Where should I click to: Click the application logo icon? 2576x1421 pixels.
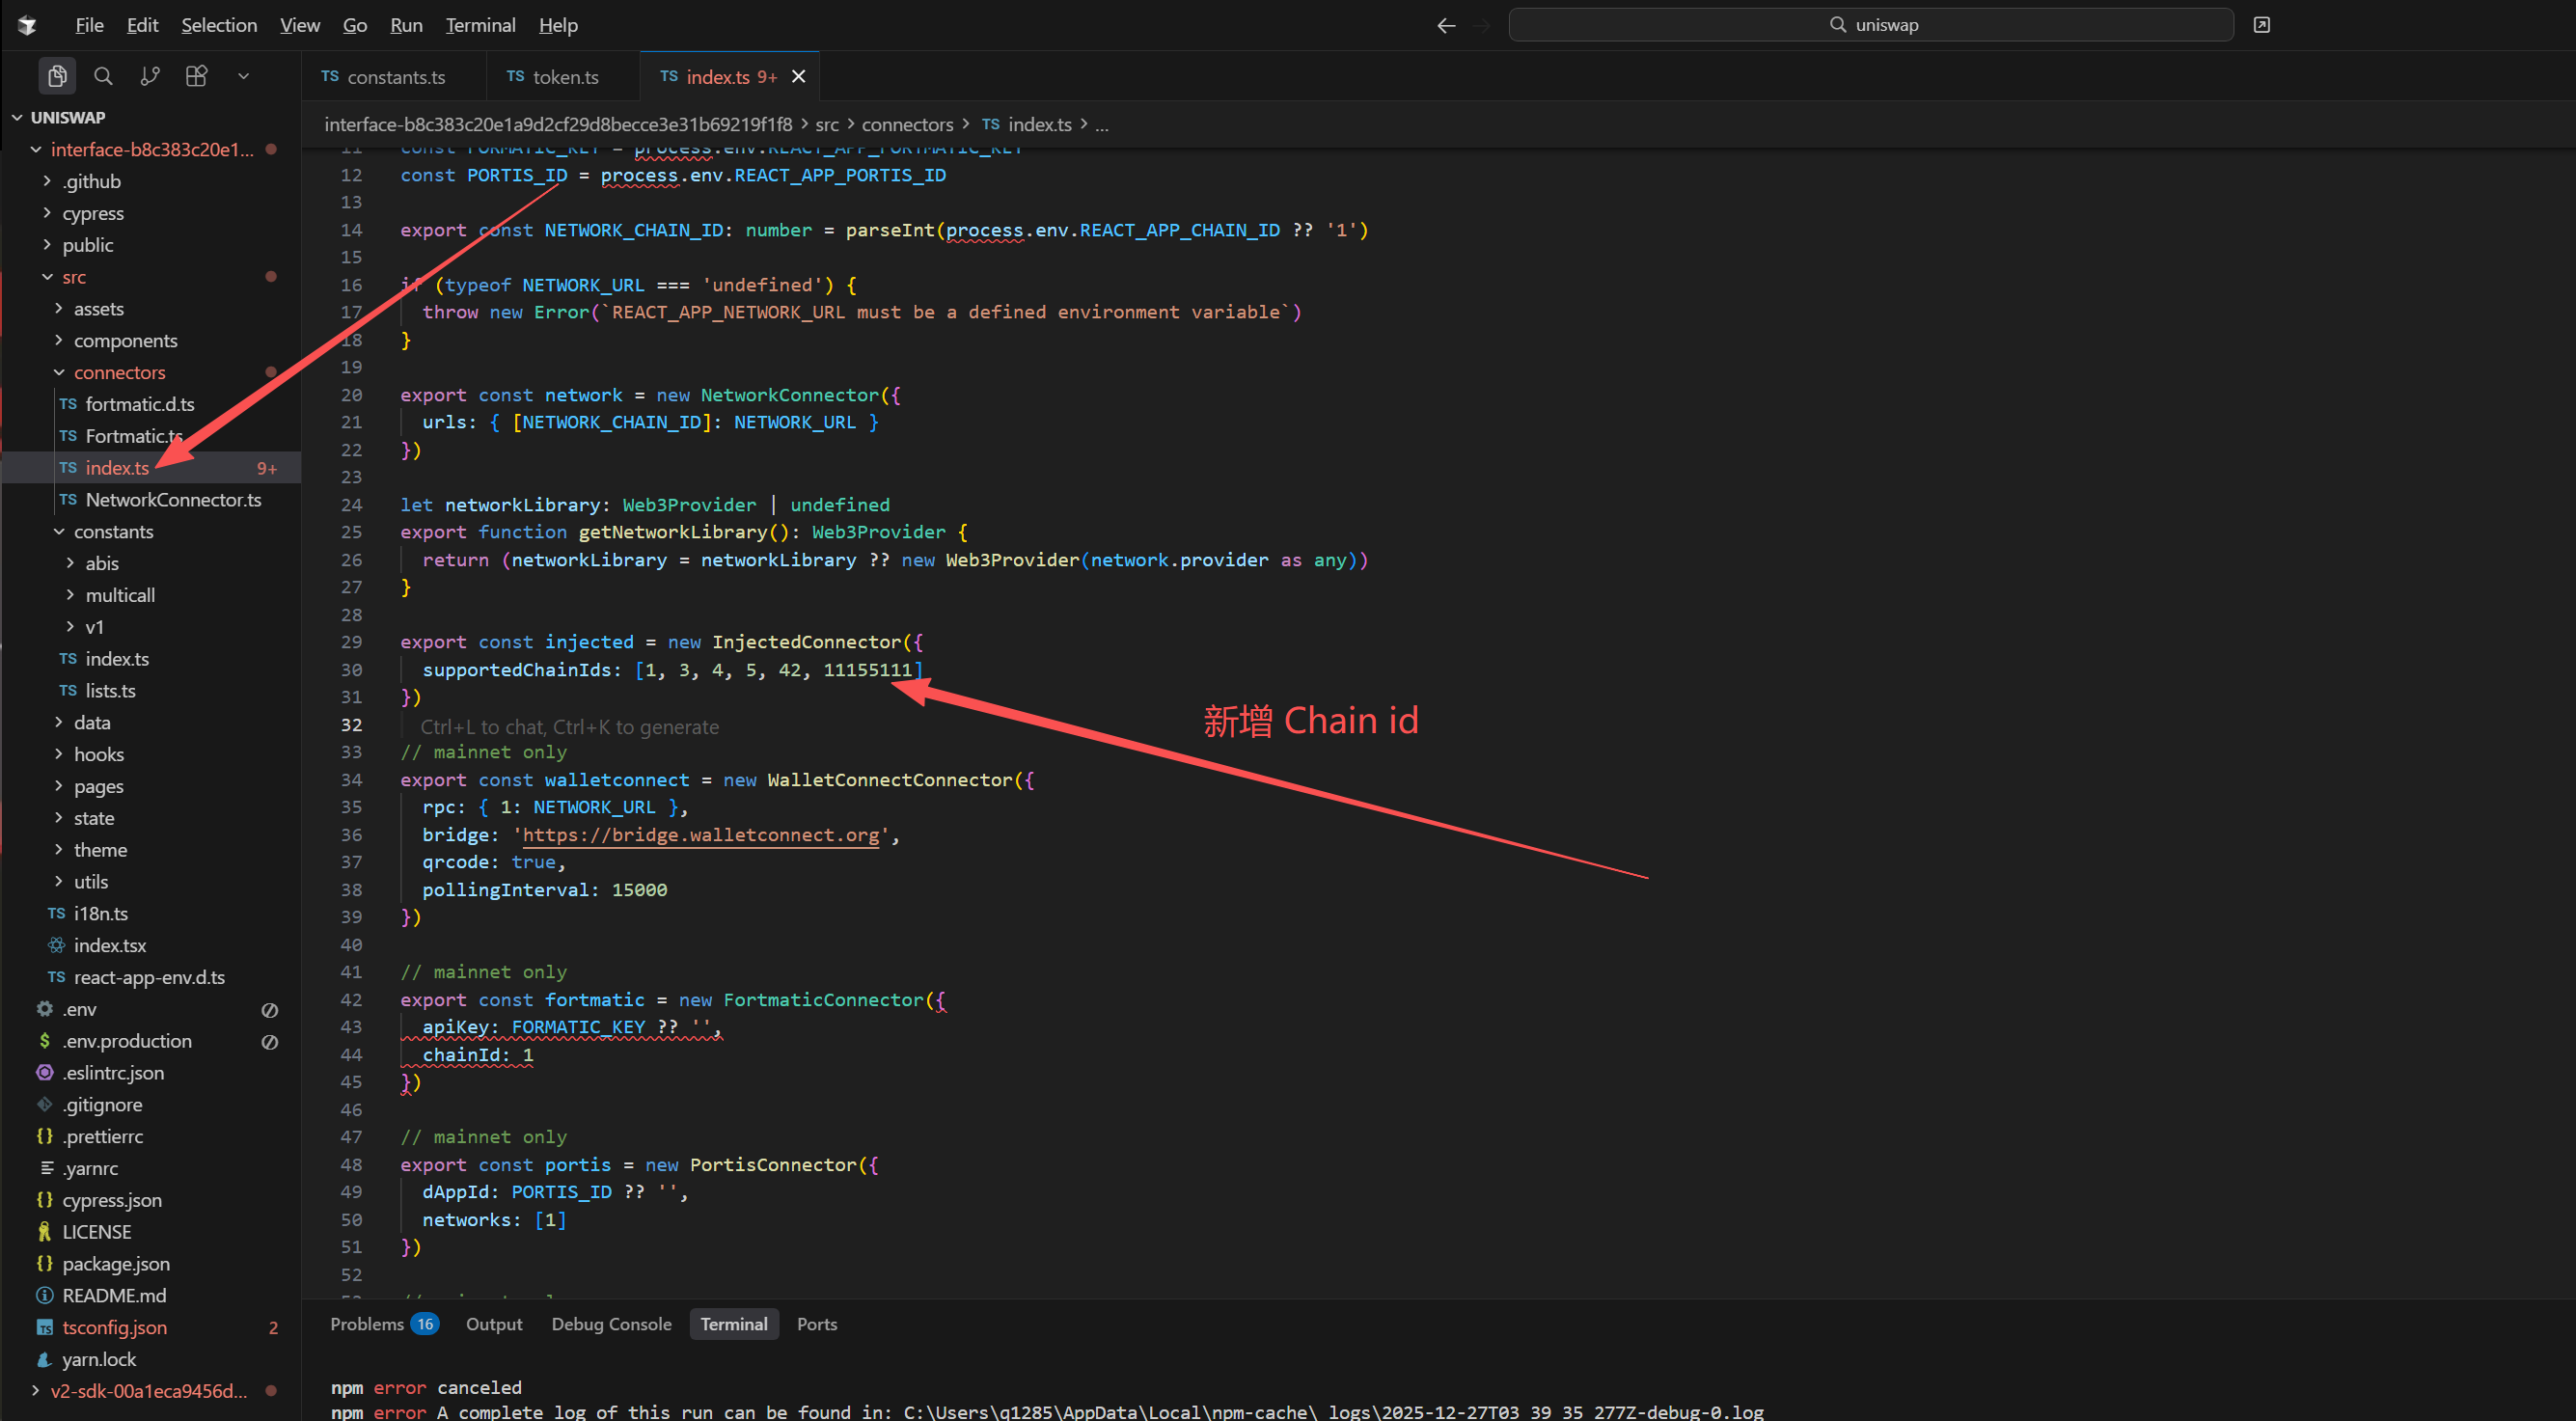27,25
